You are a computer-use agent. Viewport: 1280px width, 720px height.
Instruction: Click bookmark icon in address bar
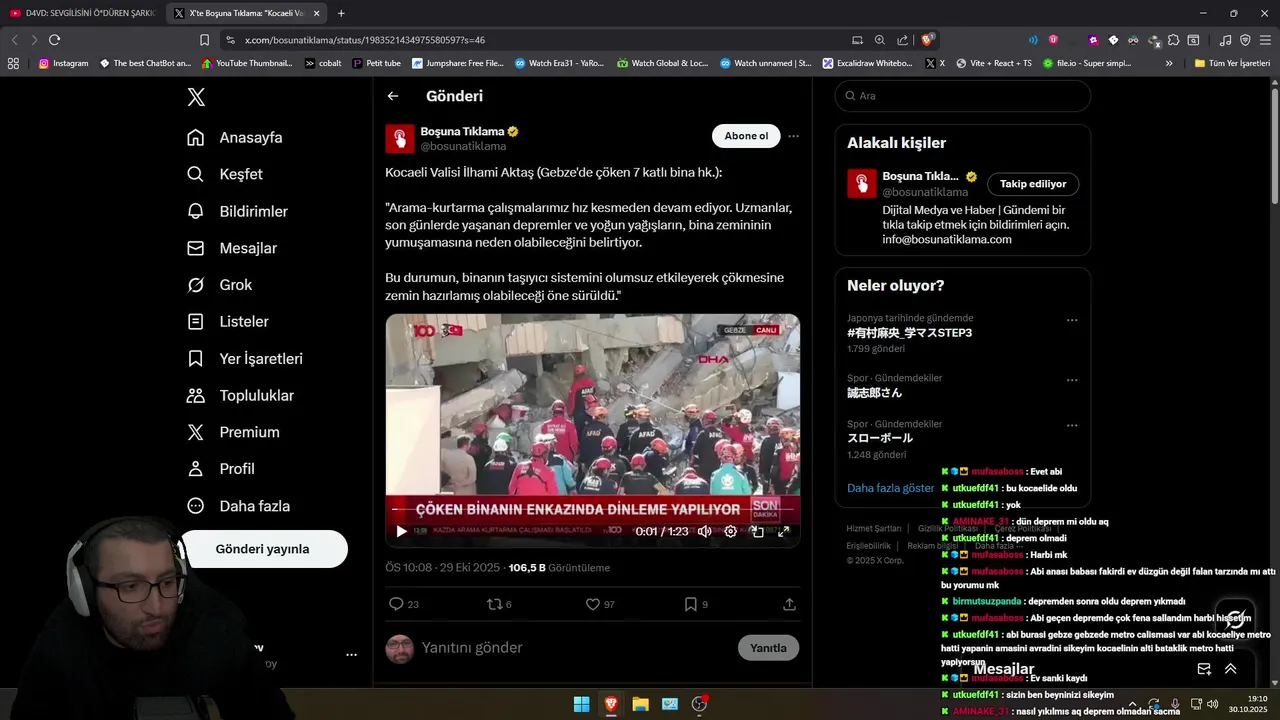(204, 40)
